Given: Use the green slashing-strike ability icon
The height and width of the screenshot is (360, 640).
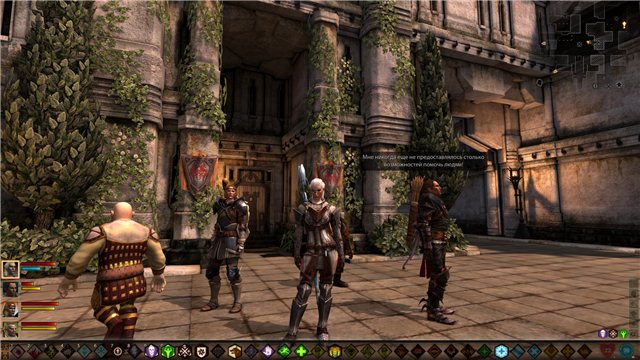Looking at the screenshot, I should pos(284,351).
